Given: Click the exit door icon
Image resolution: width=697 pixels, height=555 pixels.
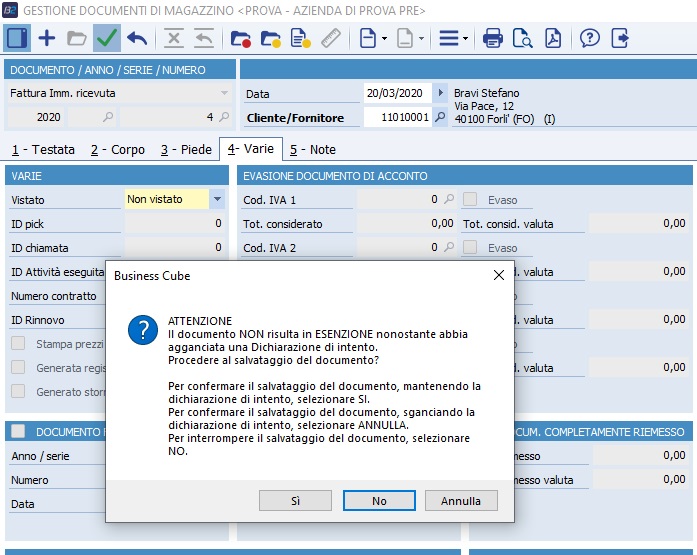Looking at the screenshot, I should click(620, 39).
